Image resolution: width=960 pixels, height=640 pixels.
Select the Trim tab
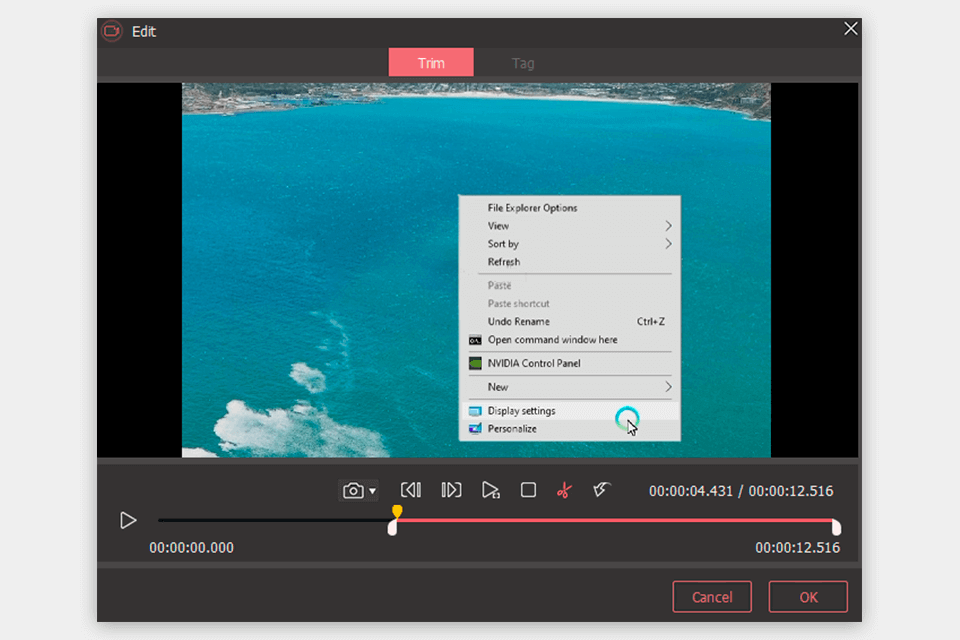[431, 62]
